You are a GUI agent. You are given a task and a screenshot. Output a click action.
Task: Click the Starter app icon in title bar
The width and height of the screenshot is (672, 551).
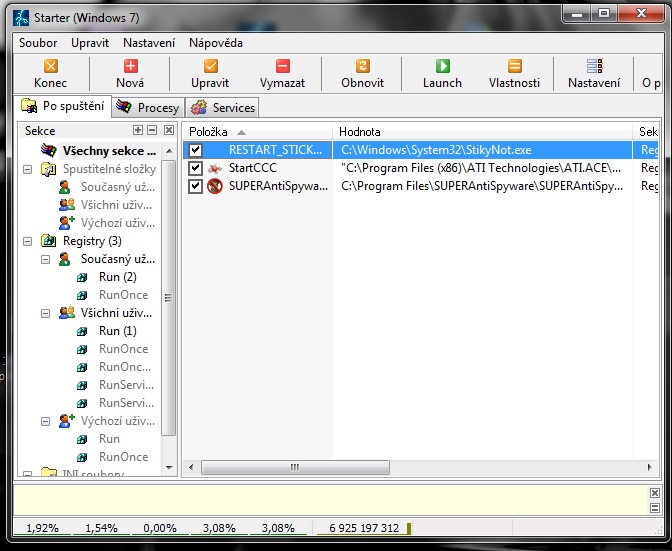click(x=21, y=18)
